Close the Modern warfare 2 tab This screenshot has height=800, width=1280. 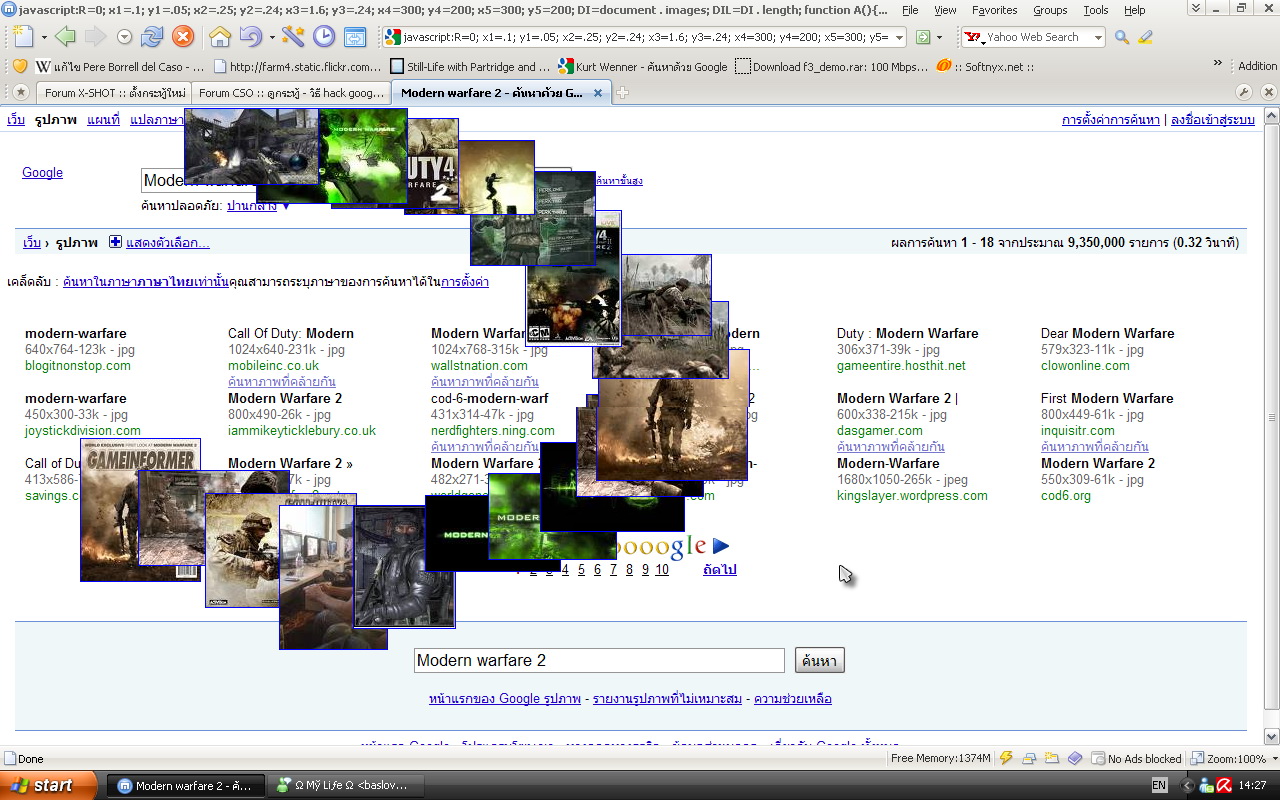[598, 93]
